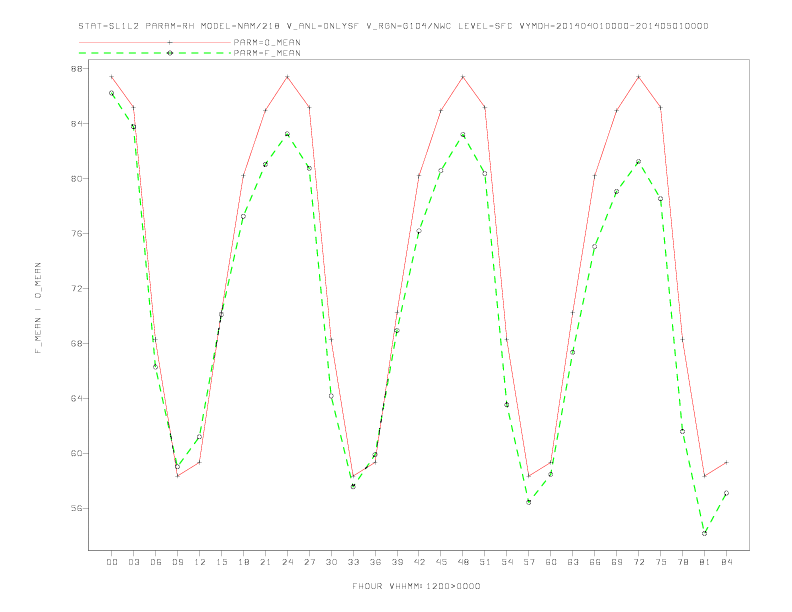Click the PARM=F_MEAN legend label
The image size is (792, 612).
point(267,53)
